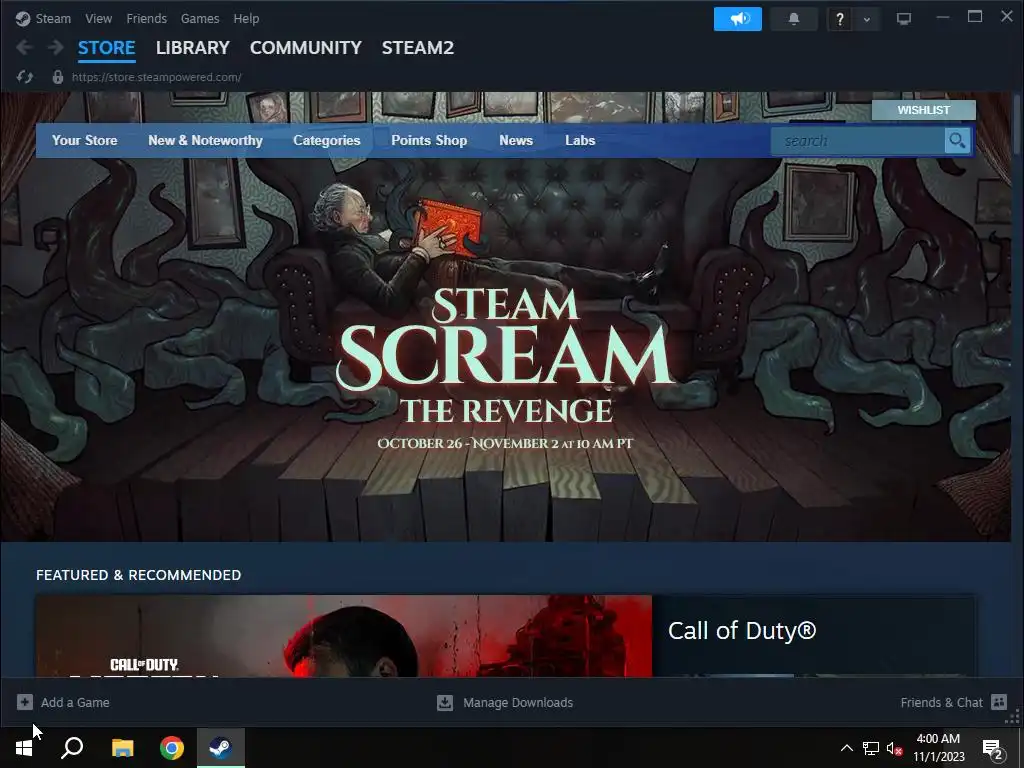Viewport: 1024px width, 768px height.
Task: Go forward with the right arrow
Action: click(x=56, y=48)
